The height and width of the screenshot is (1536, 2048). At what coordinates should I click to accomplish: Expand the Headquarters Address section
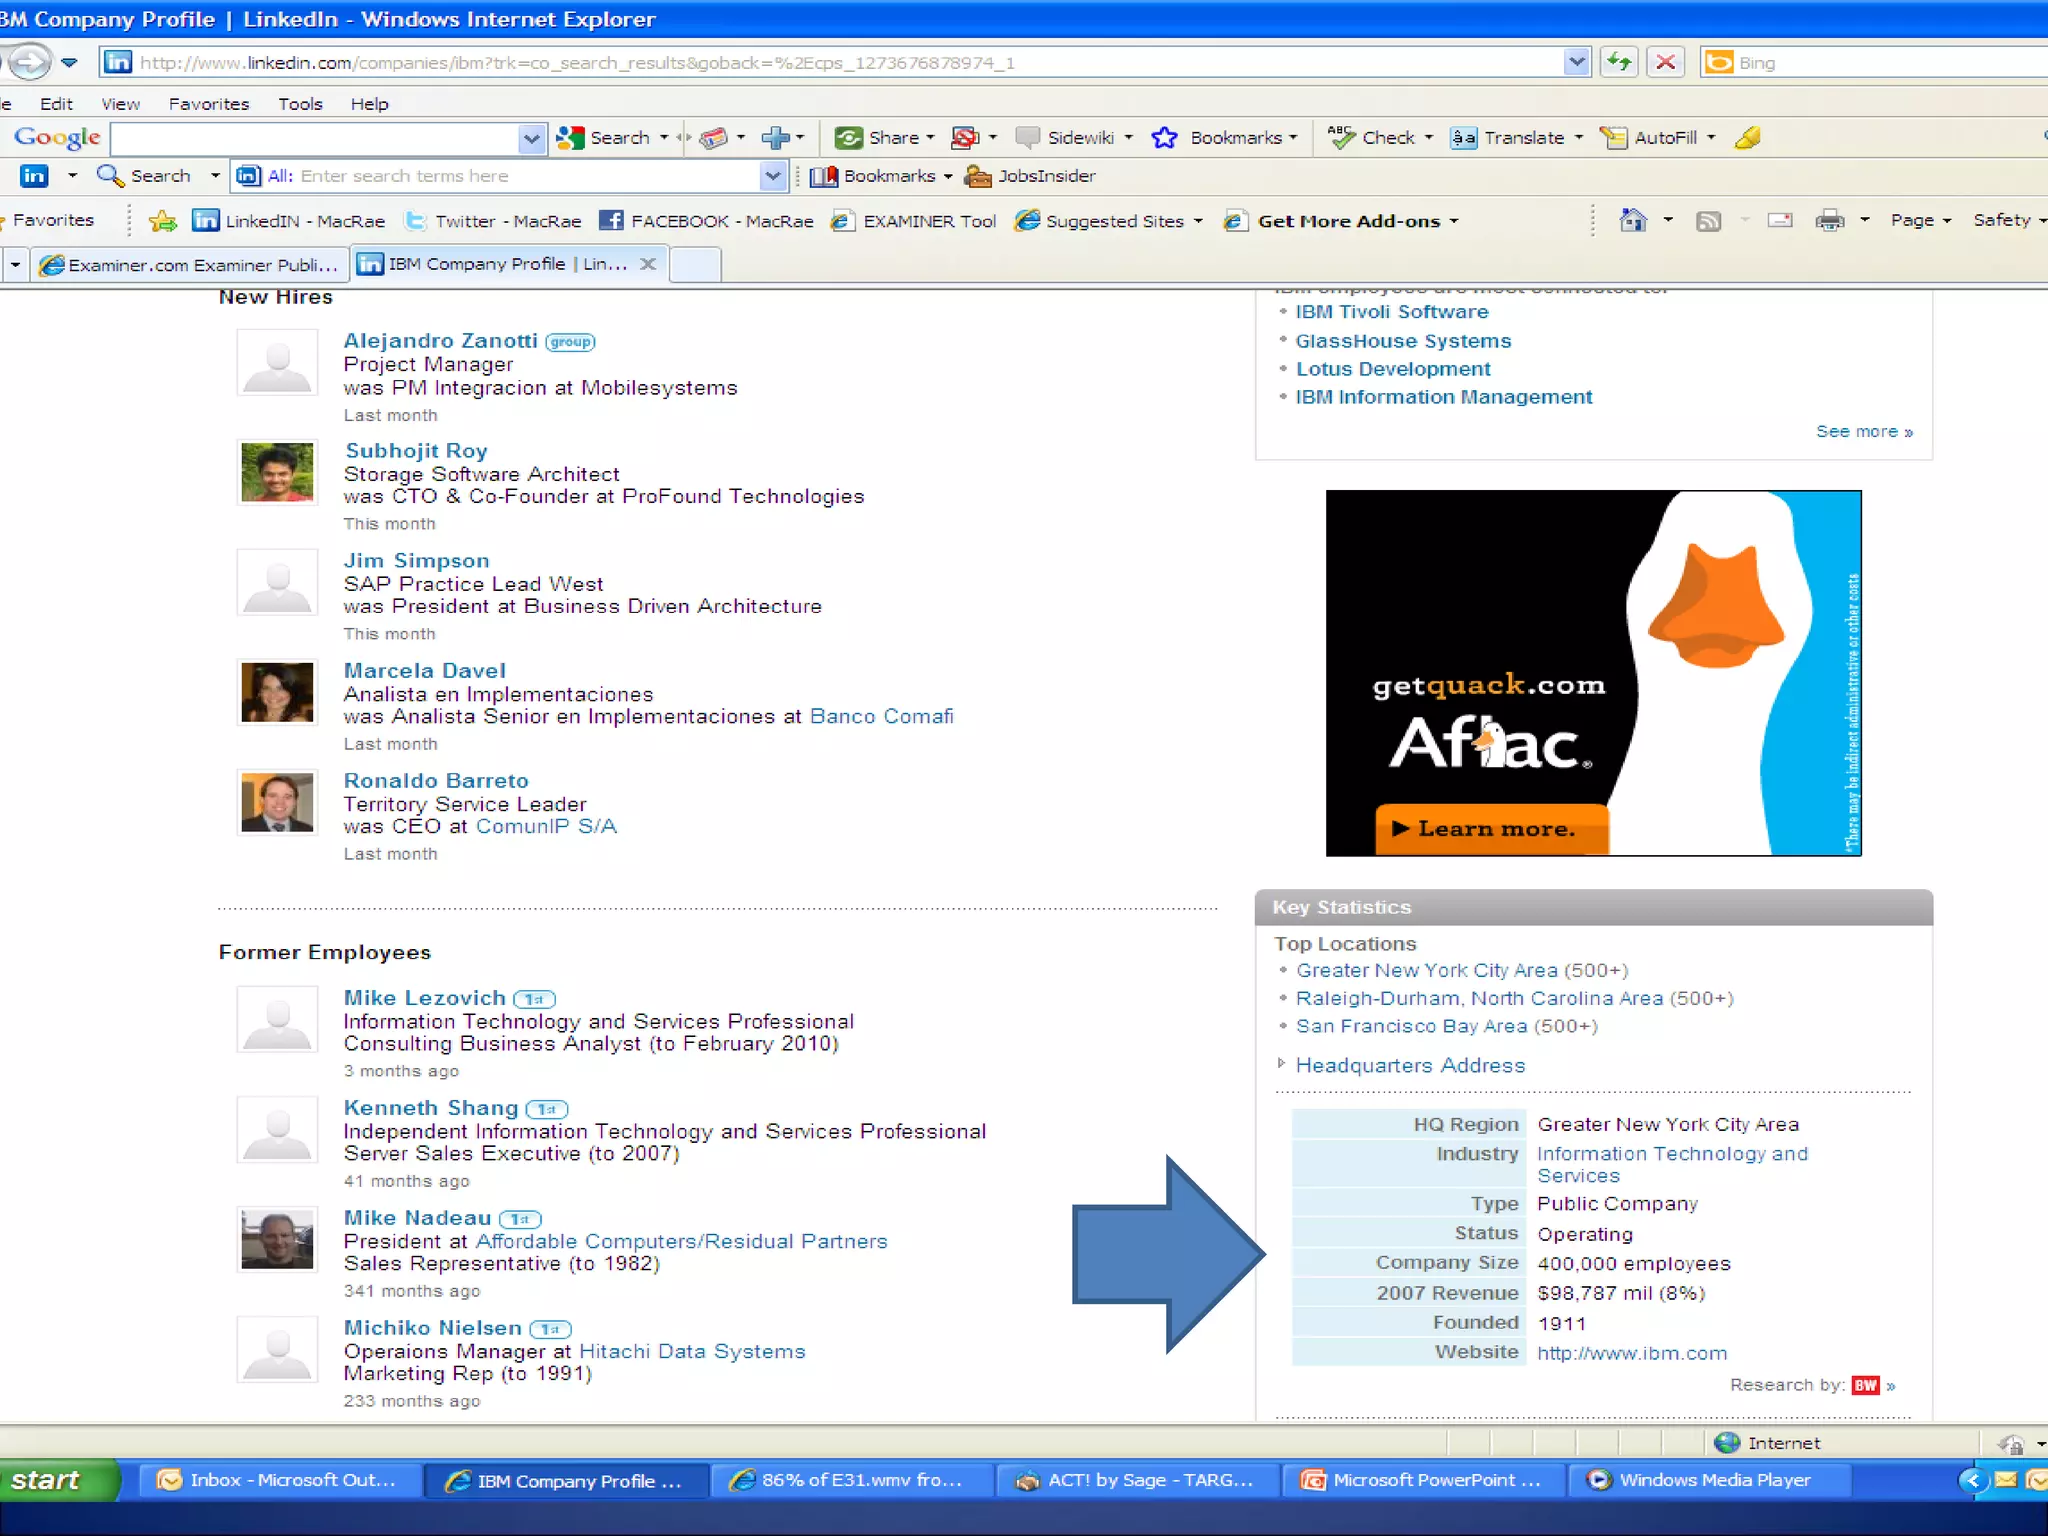point(1409,1065)
